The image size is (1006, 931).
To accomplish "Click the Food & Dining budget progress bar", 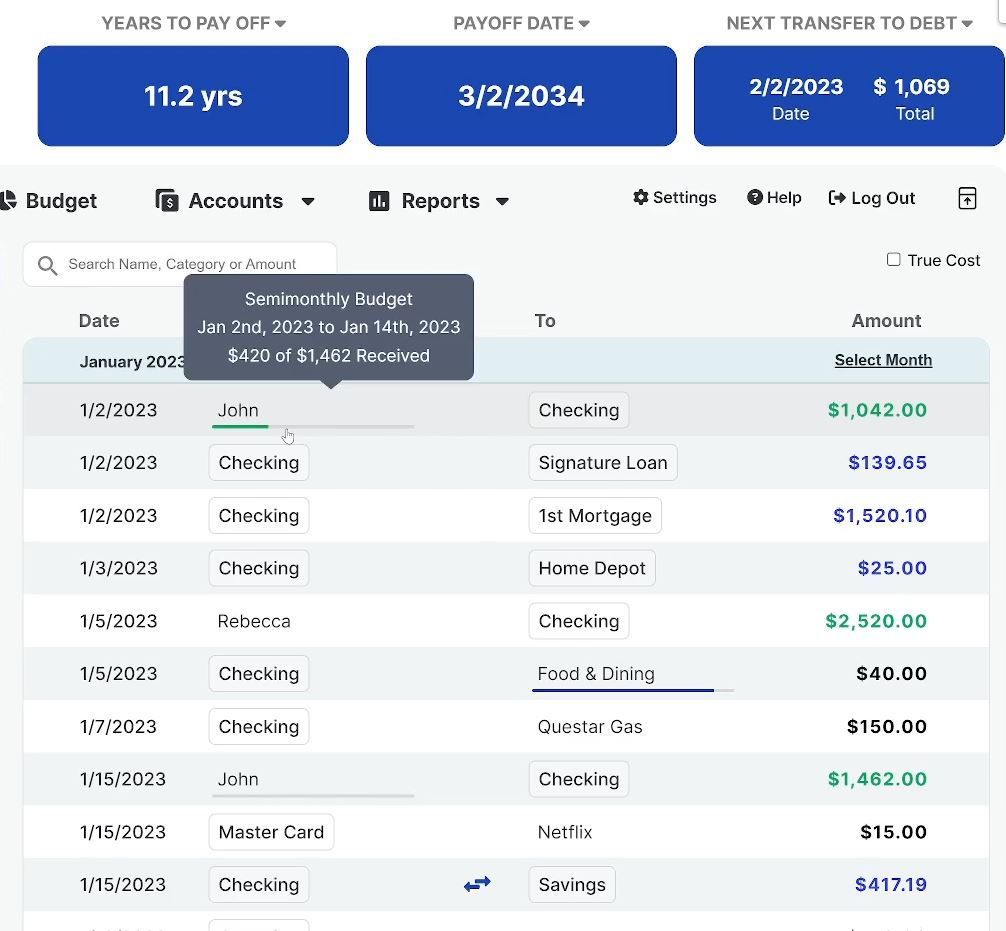I will point(632,690).
